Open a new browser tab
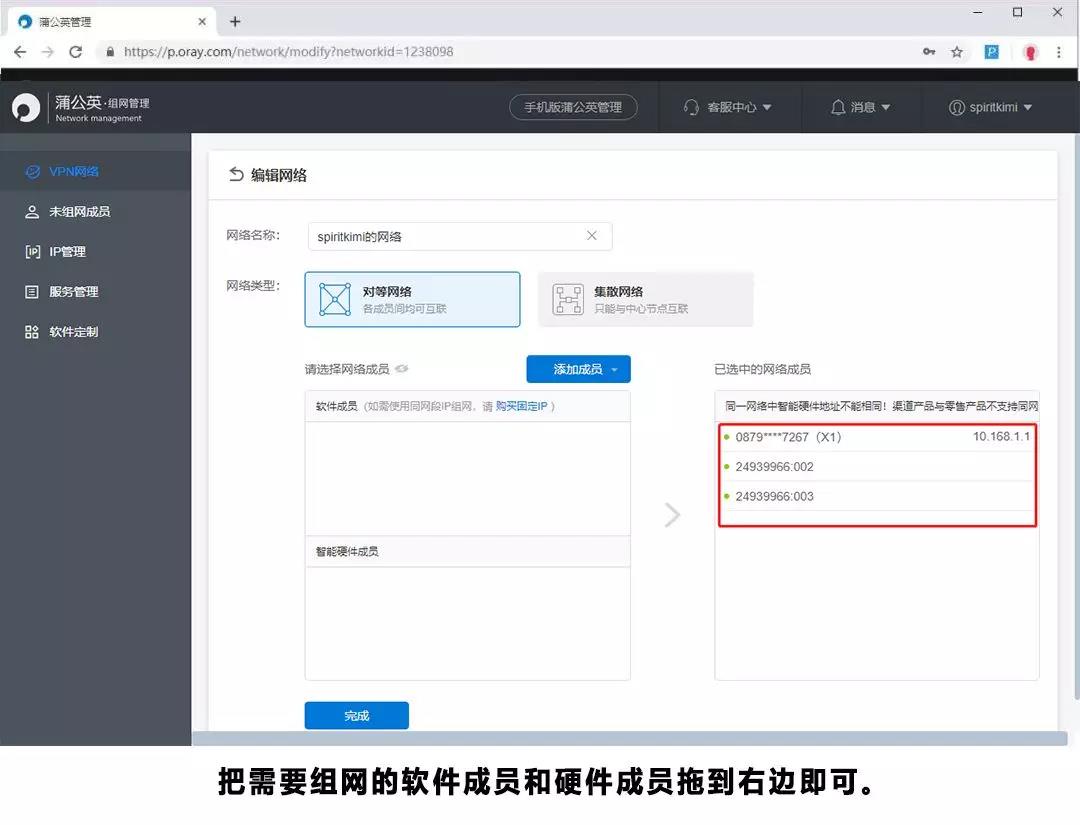The width and height of the screenshot is (1080, 825). [235, 21]
